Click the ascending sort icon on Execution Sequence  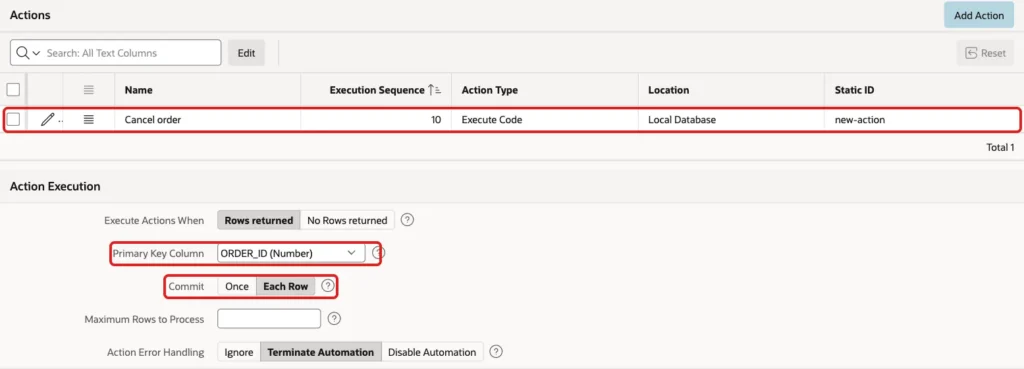click(435, 90)
